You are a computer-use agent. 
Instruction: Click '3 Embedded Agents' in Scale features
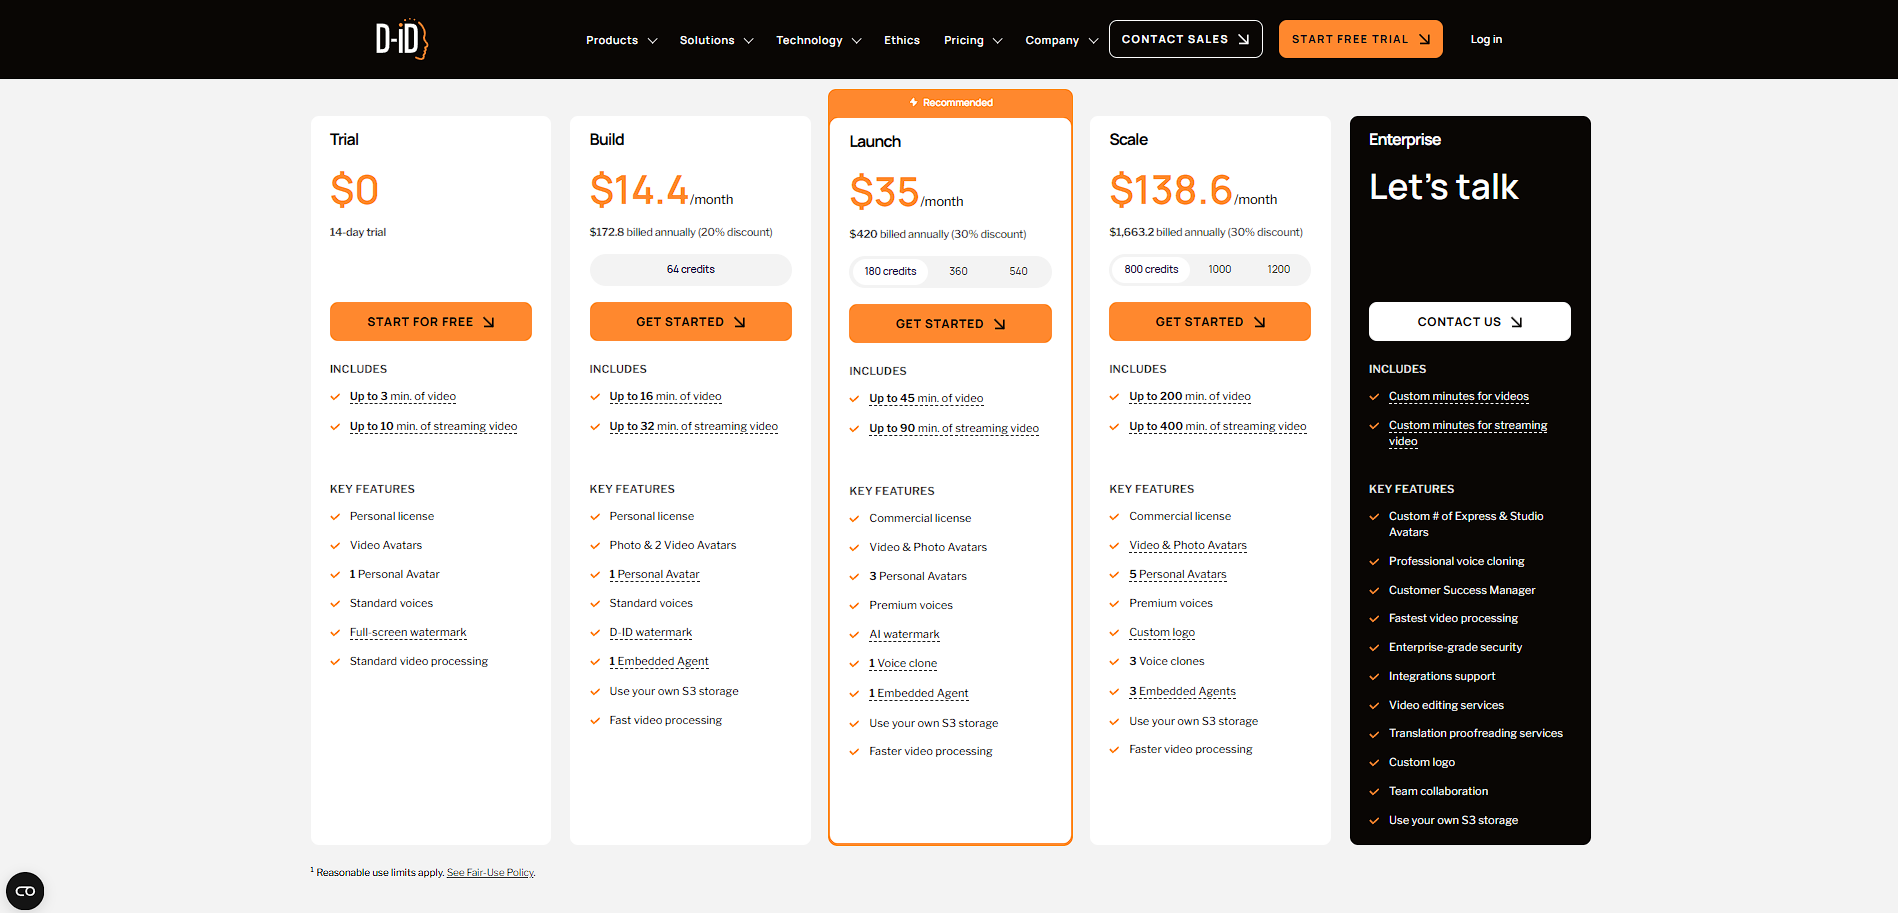pyautogui.click(x=1182, y=691)
